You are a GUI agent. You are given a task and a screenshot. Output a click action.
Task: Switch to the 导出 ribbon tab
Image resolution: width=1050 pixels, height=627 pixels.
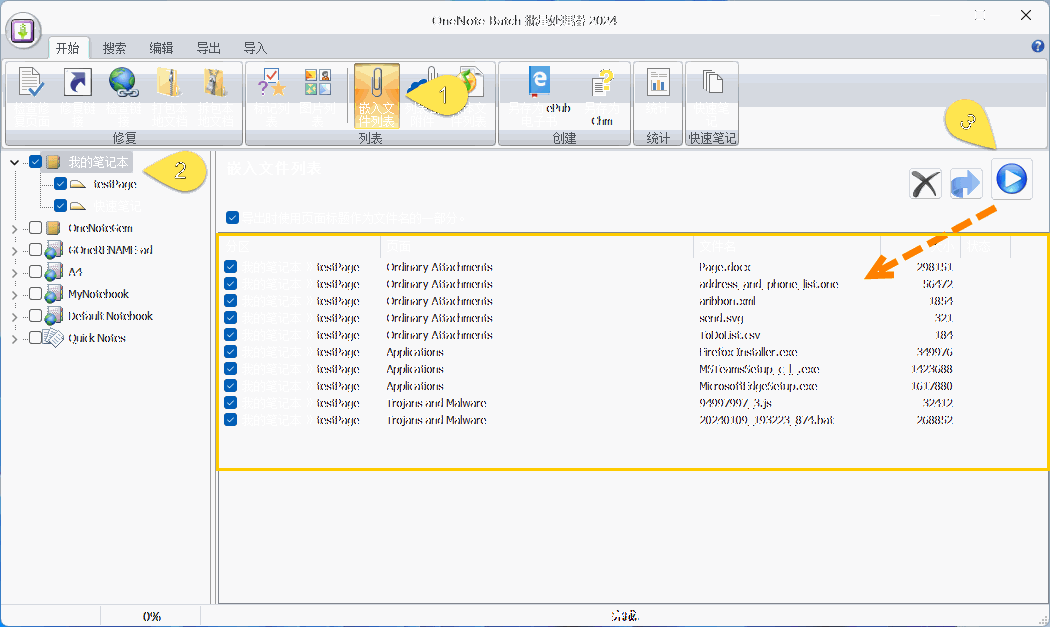[x=208, y=48]
